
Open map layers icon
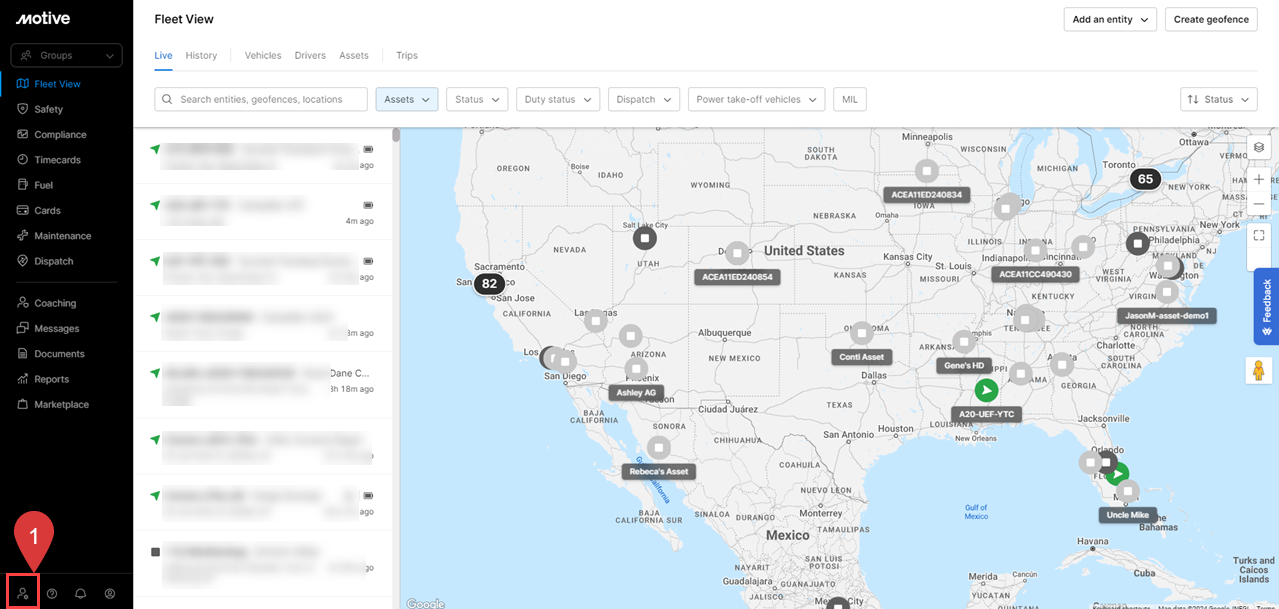(x=1259, y=147)
